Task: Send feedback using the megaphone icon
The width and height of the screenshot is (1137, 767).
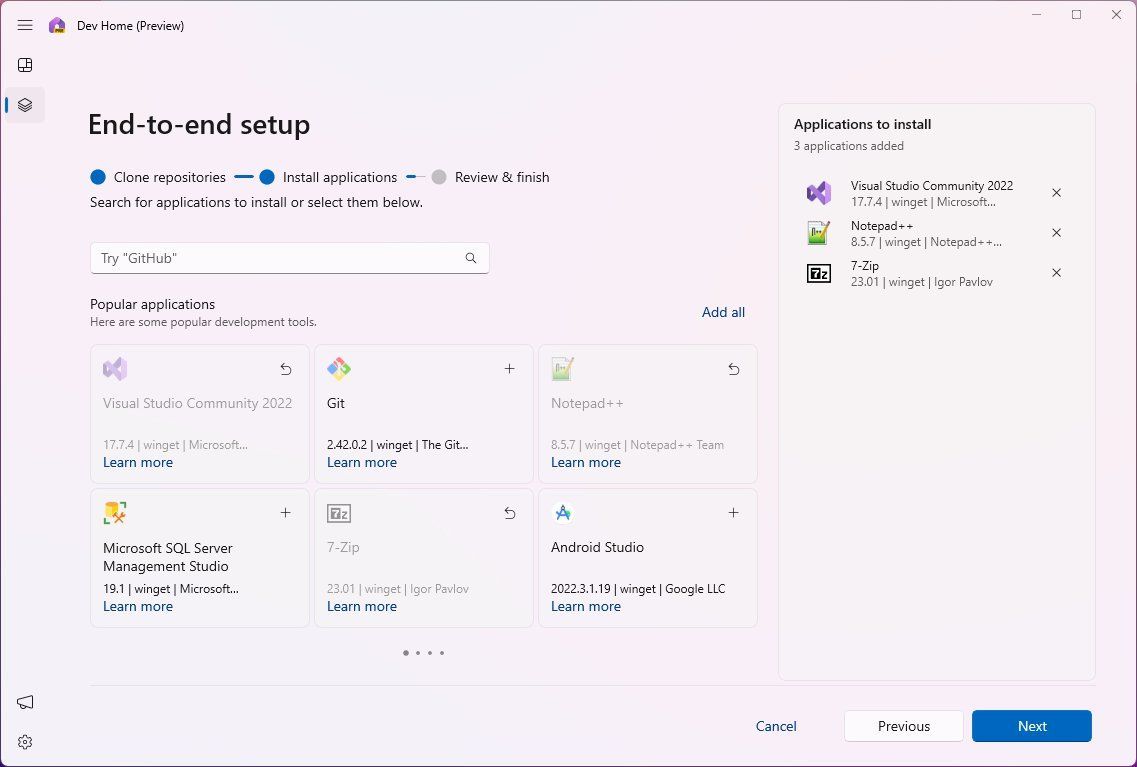Action: (24, 701)
